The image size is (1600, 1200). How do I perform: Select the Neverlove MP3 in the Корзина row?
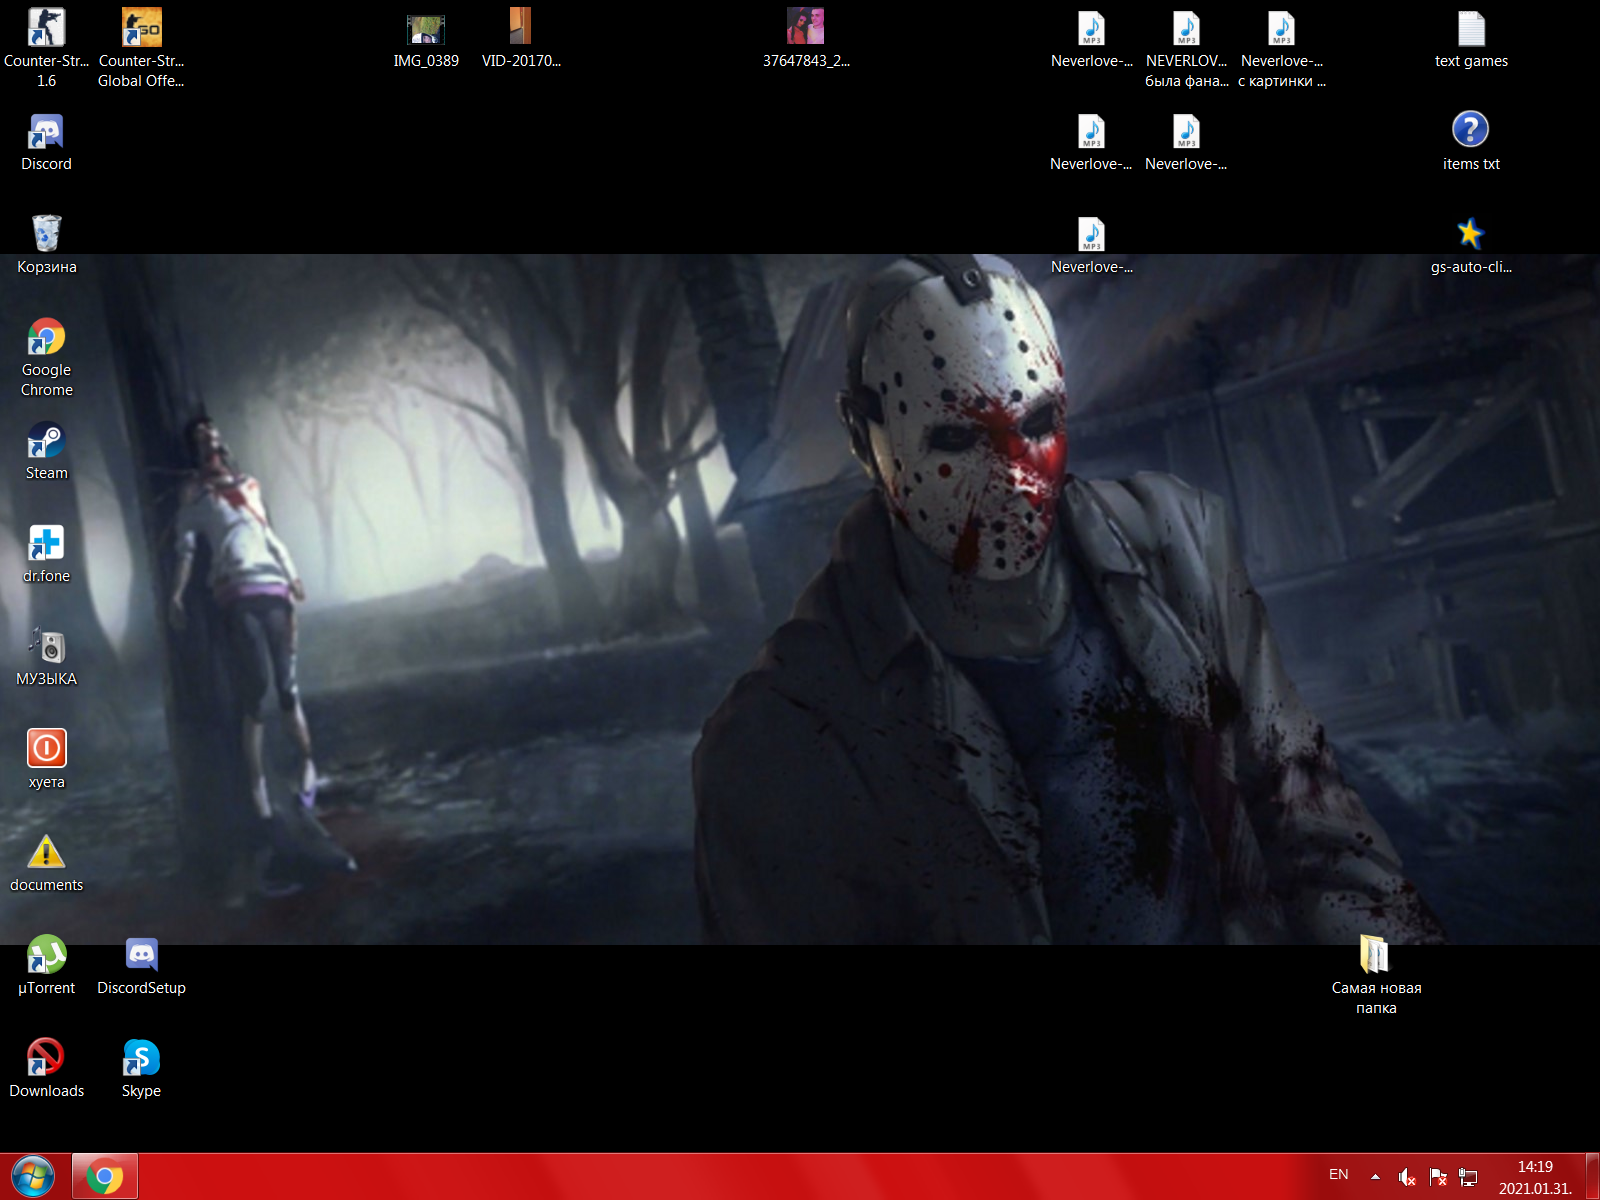pyautogui.click(x=1091, y=246)
